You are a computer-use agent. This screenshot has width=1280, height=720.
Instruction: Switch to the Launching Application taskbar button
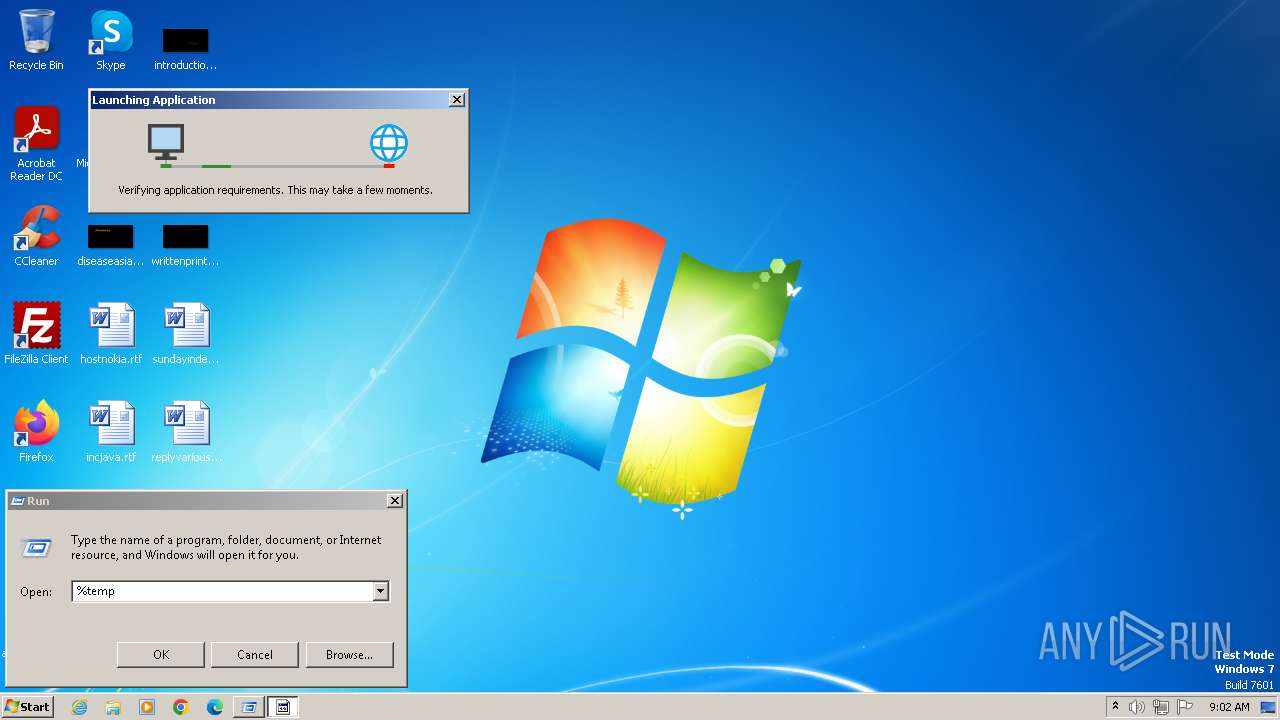(x=283, y=707)
